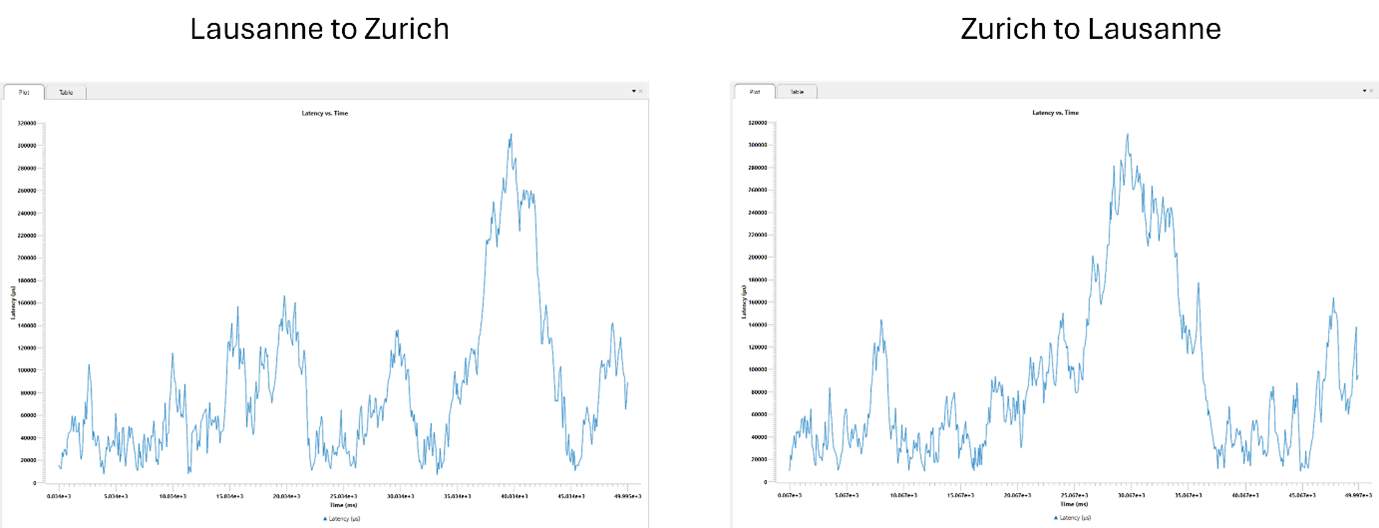1379x528 pixels.
Task: Click the Latency legend triangle icon in left plot
Action: [x=325, y=519]
